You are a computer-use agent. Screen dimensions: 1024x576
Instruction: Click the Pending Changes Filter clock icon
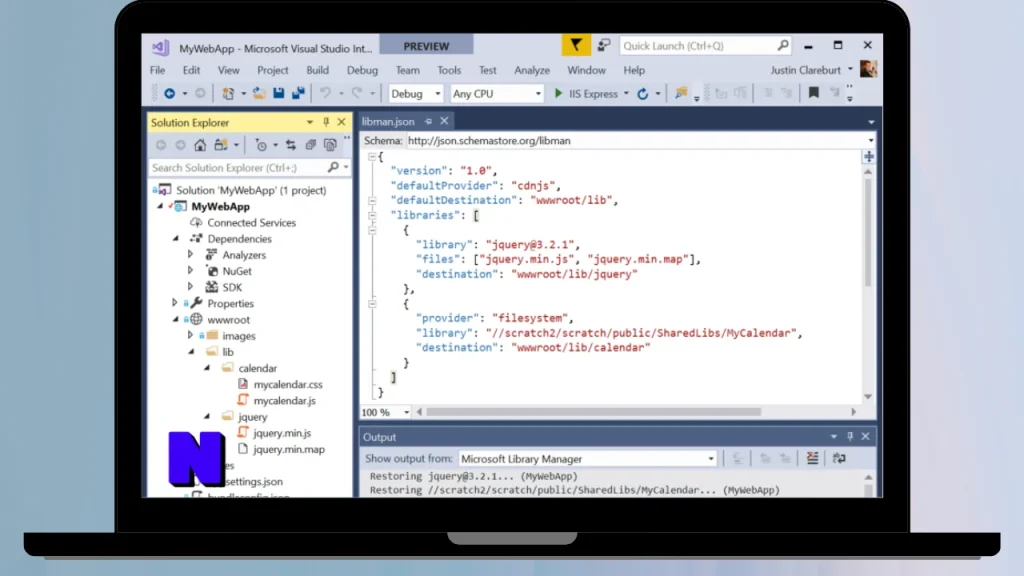(x=261, y=145)
